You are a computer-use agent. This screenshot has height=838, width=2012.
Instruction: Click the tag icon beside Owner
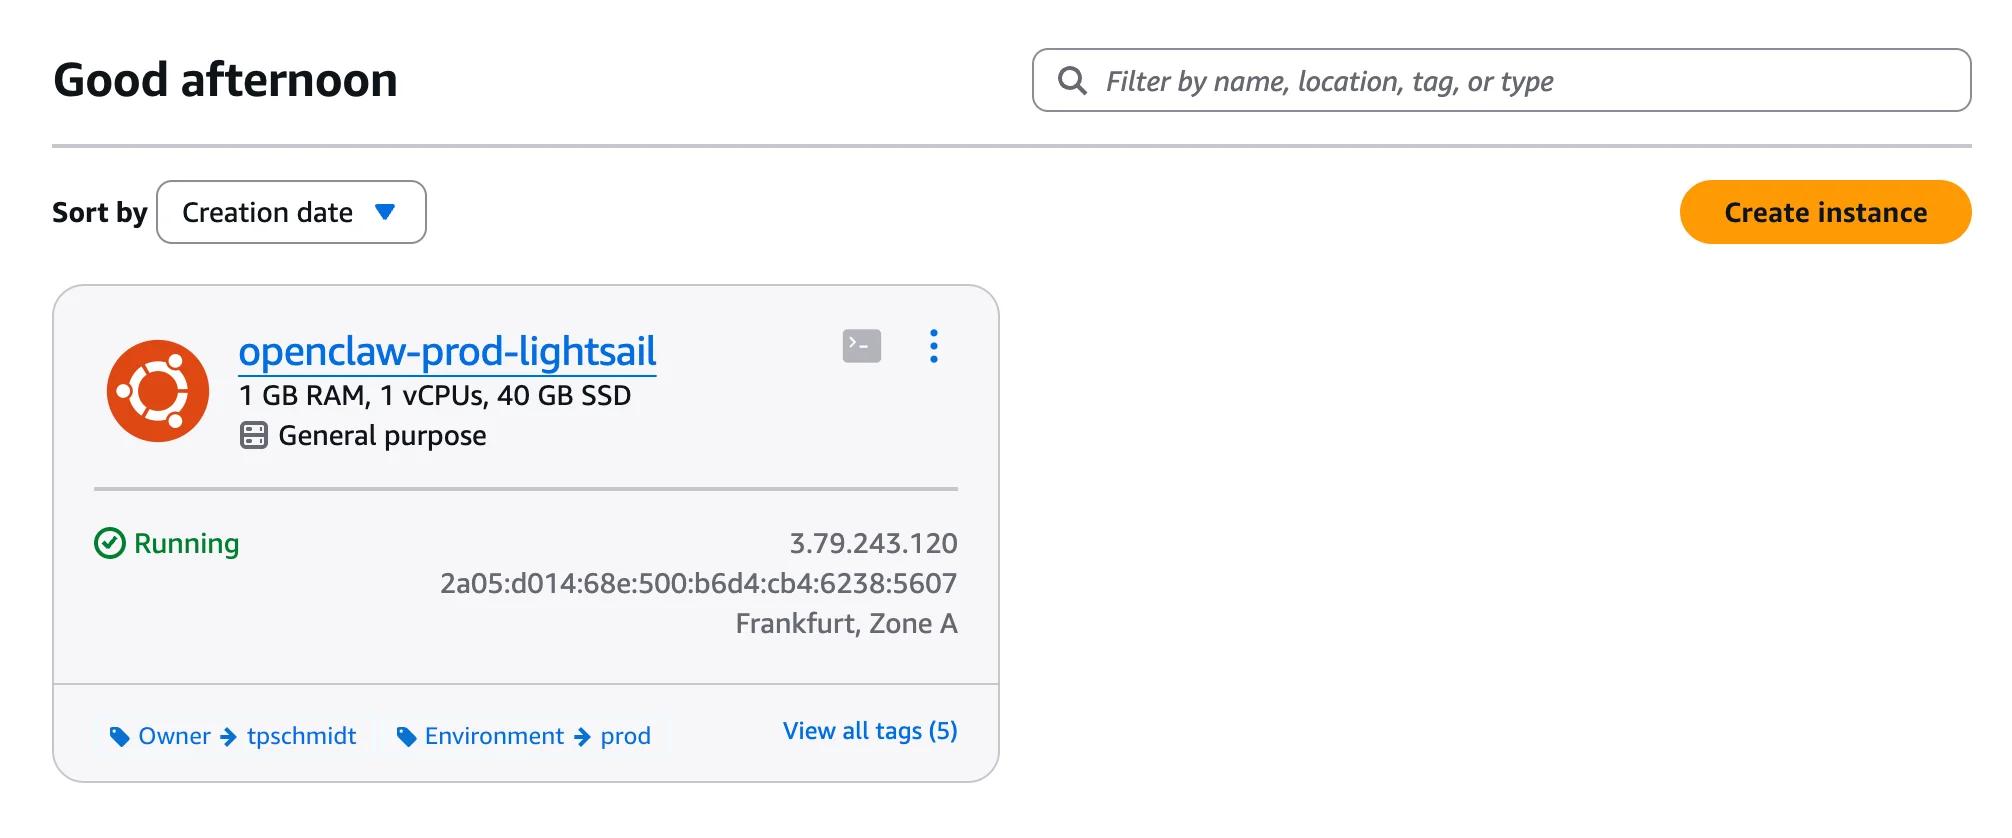(120, 737)
